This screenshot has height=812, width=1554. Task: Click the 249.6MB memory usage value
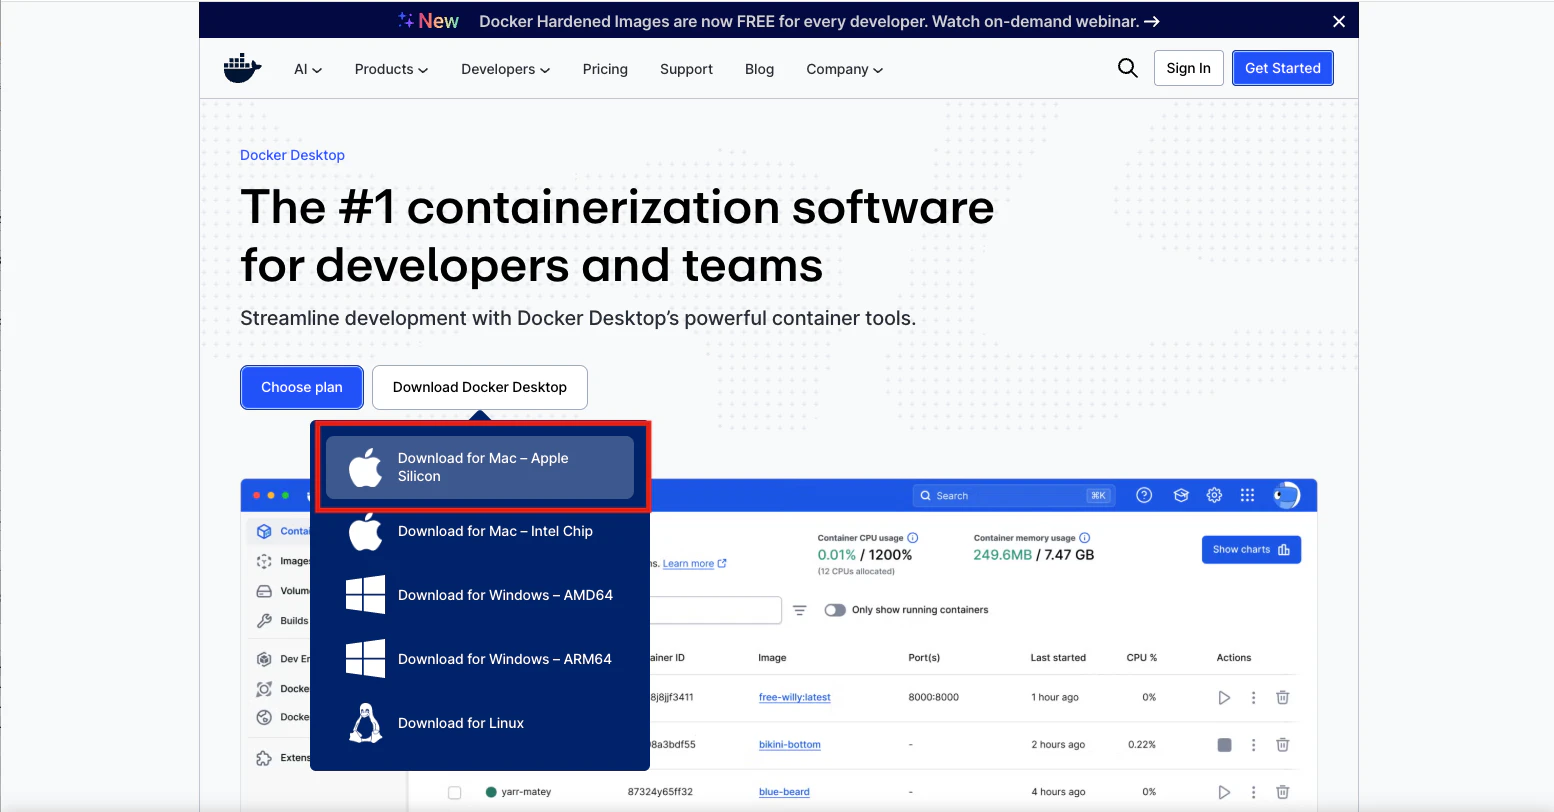[x=1002, y=555]
